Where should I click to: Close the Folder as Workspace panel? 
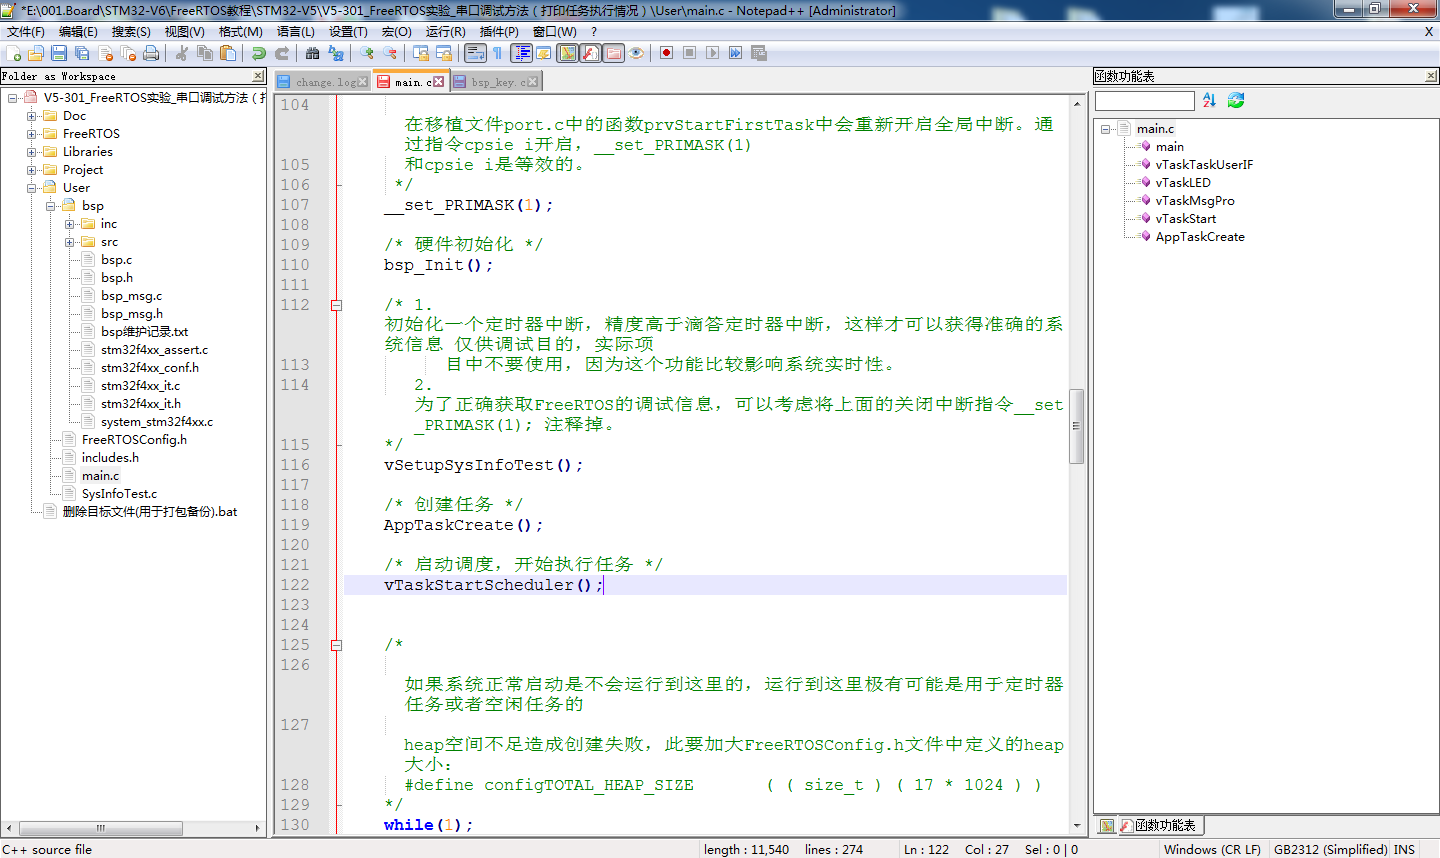(258, 76)
